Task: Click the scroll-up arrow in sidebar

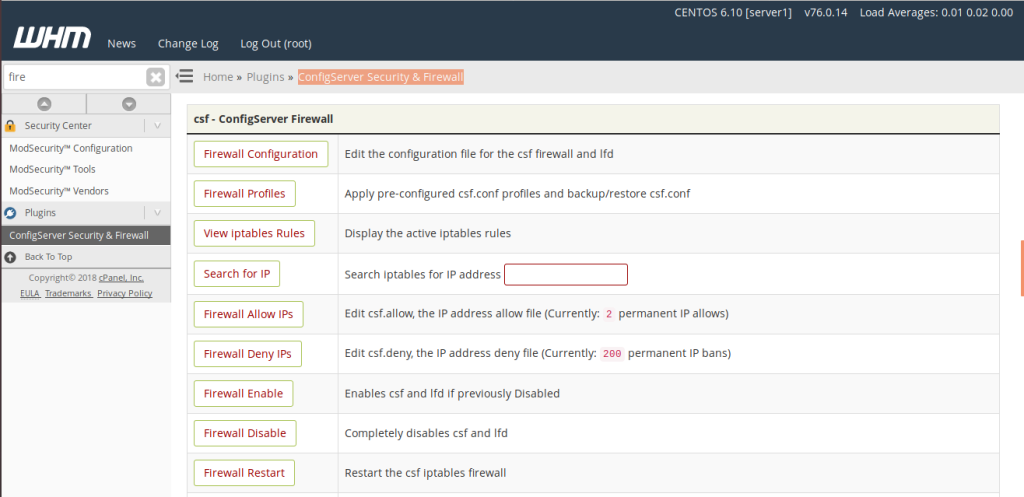Action: pos(44,103)
